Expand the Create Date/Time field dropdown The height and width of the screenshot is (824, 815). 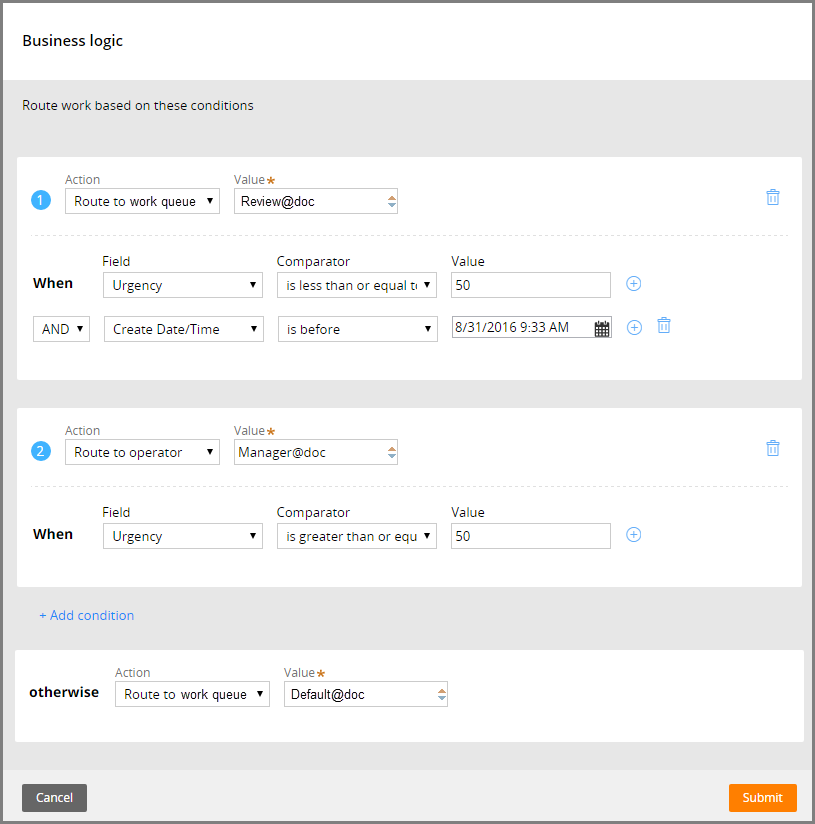184,329
